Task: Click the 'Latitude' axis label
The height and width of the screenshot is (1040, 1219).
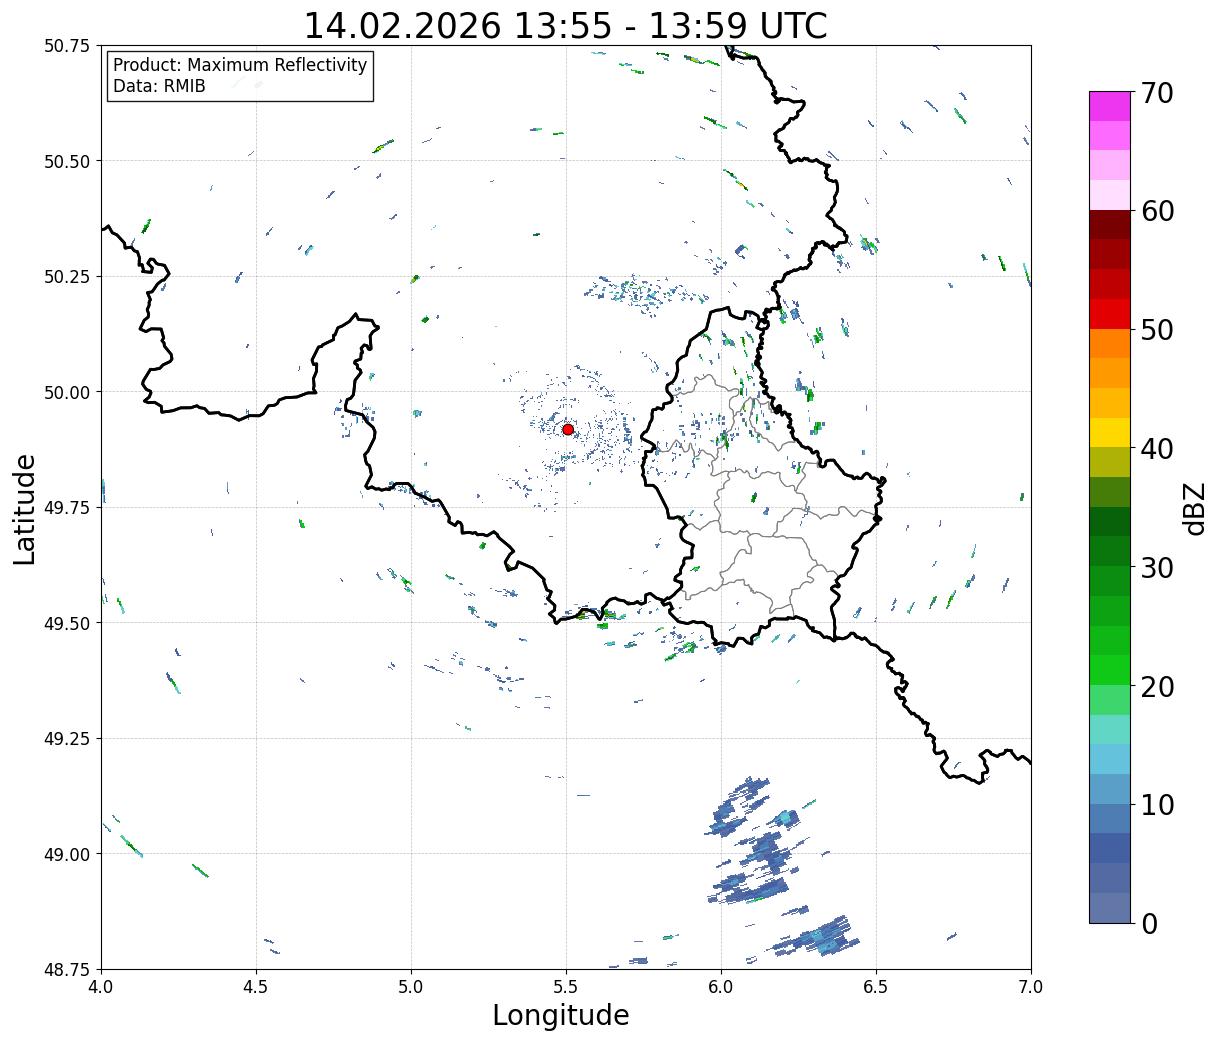Action: [x=25, y=508]
